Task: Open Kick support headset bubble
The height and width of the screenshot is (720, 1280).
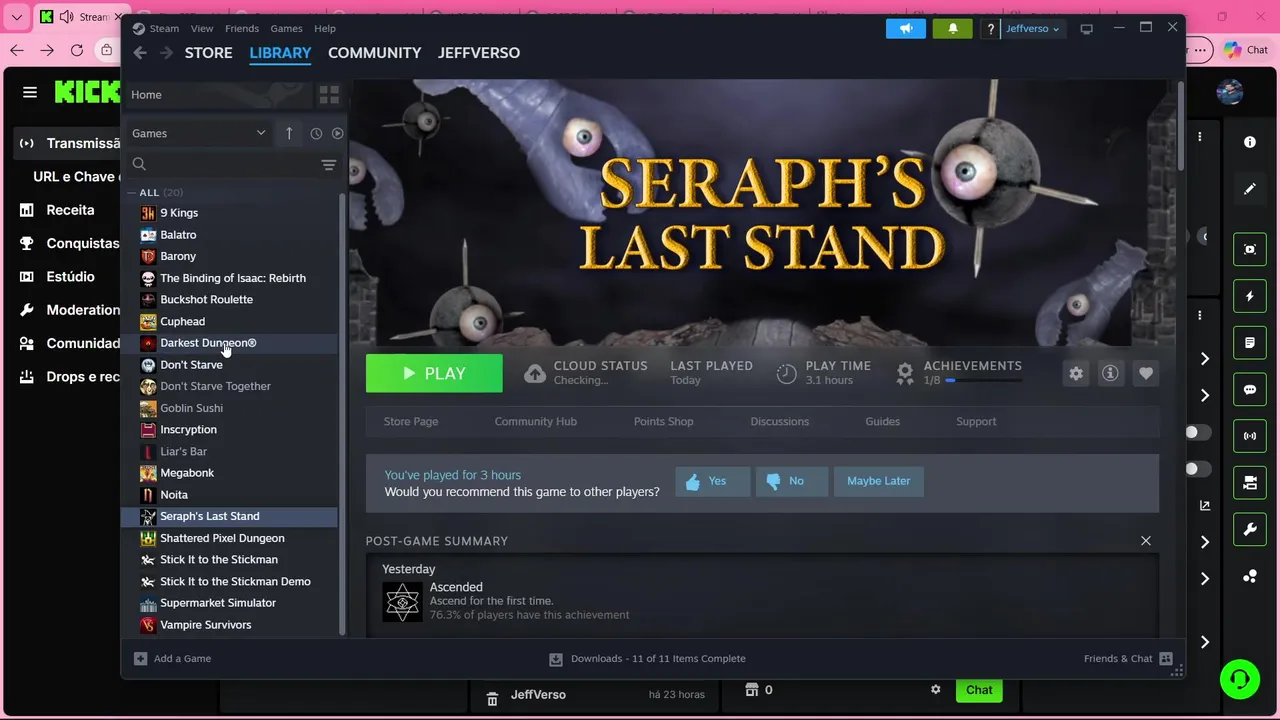Action: (x=1239, y=680)
